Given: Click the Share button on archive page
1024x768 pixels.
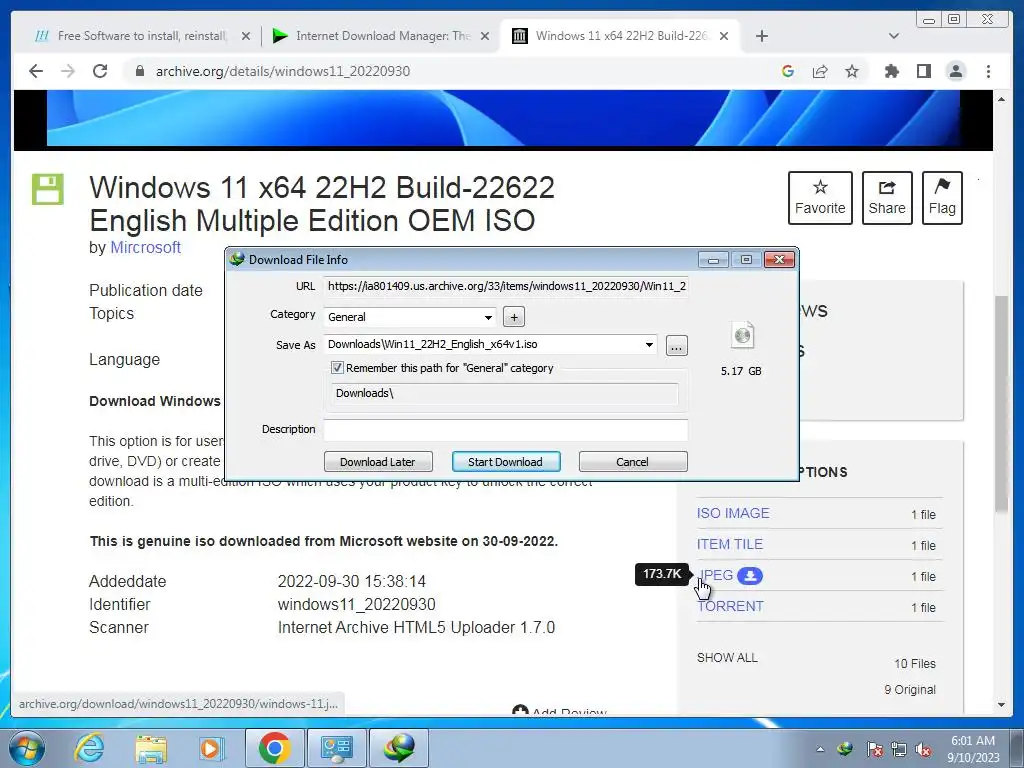Looking at the screenshot, I should click(887, 198).
